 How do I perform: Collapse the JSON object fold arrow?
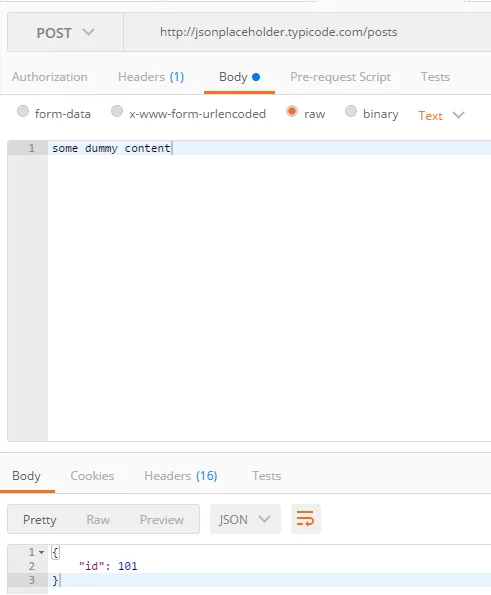coord(41,552)
